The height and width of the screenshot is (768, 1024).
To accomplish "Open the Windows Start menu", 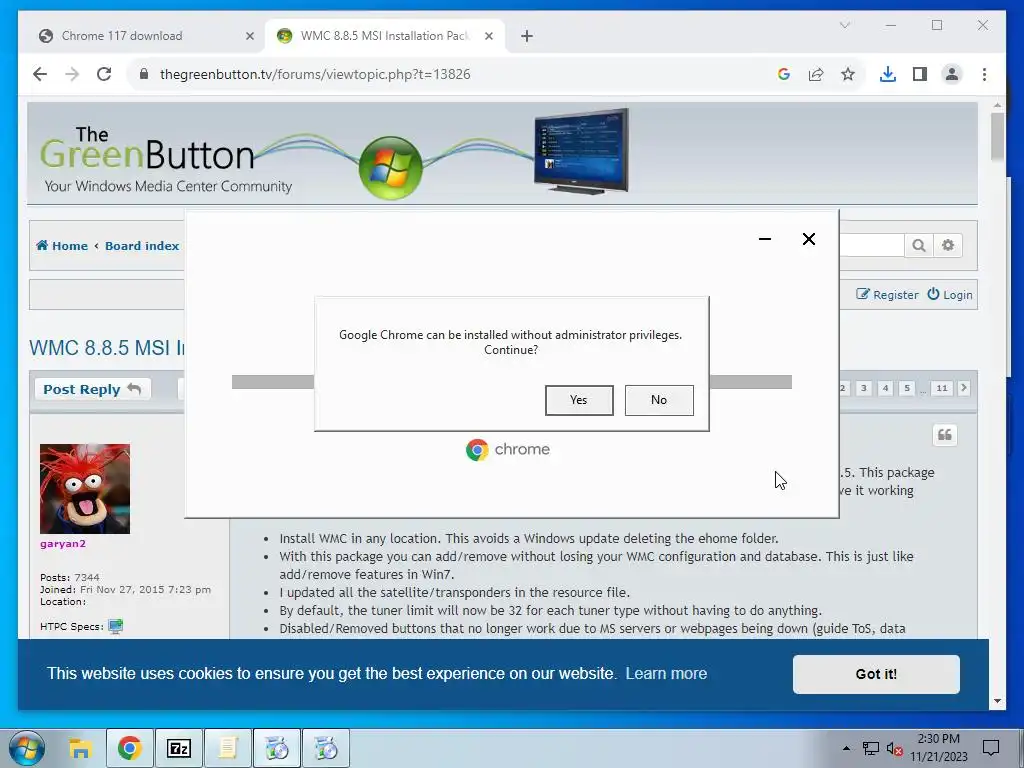I will click(27, 748).
